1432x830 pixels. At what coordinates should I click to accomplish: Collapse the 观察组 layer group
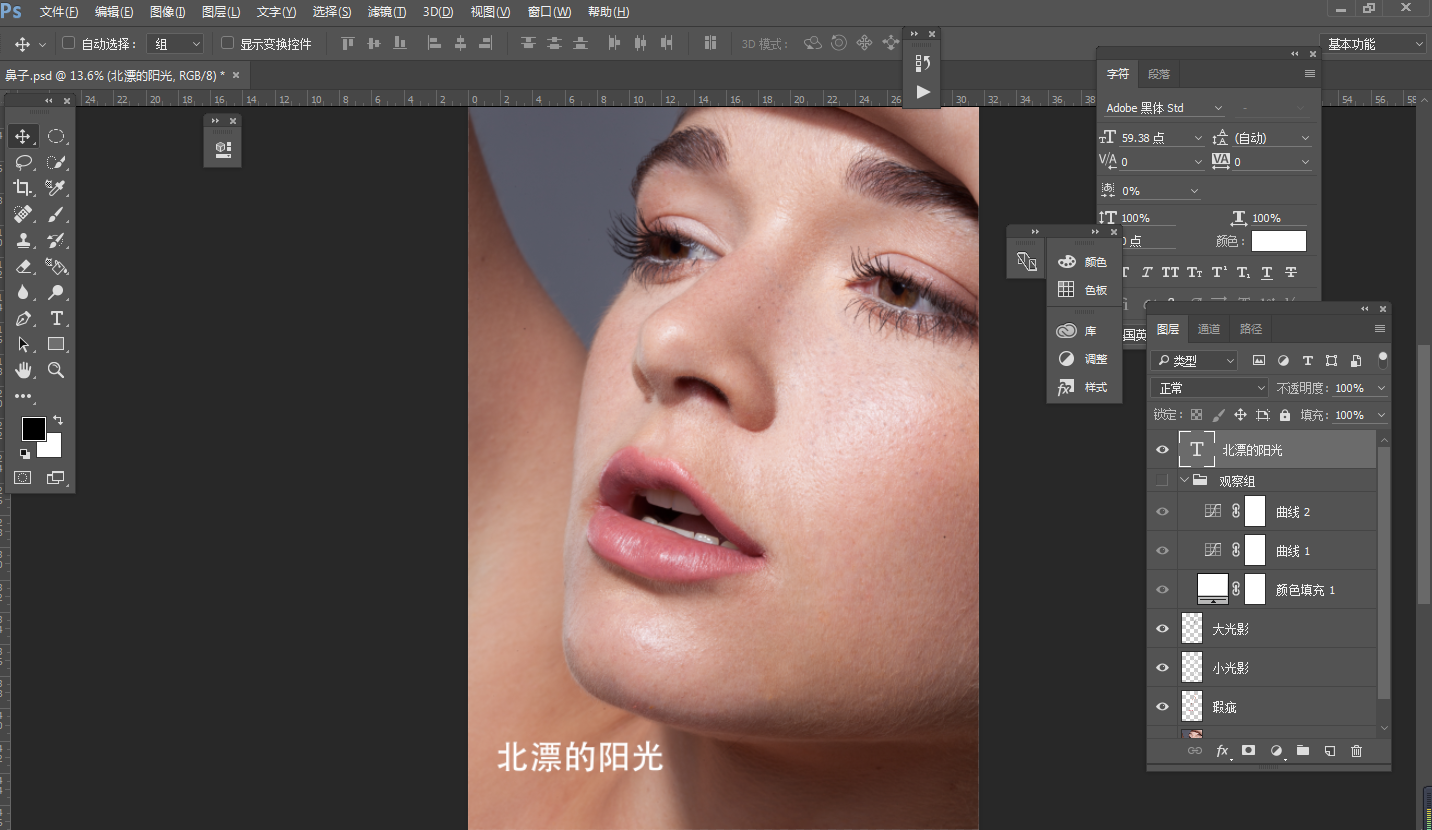[x=1185, y=481]
